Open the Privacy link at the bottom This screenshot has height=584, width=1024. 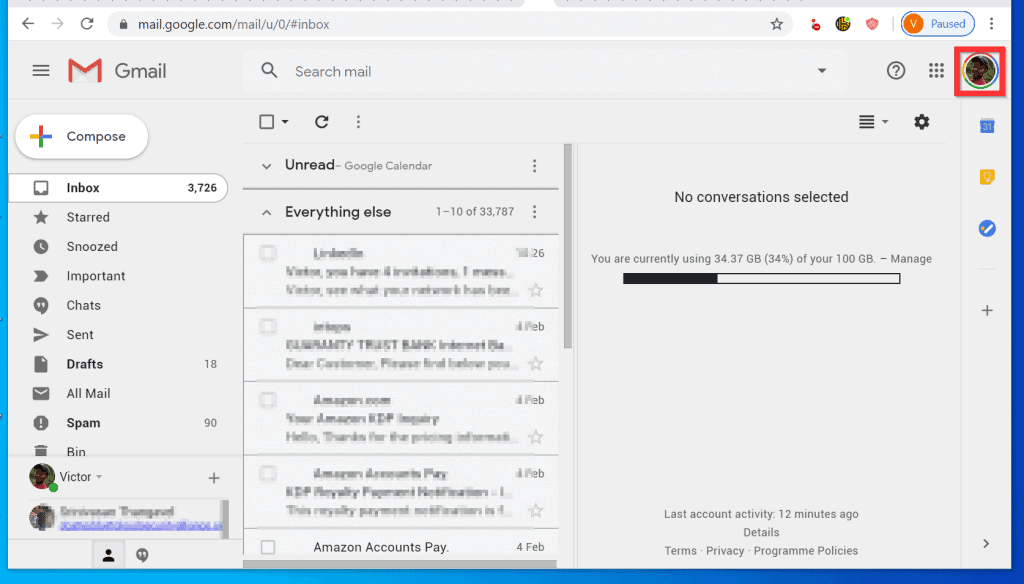tap(724, 550)
